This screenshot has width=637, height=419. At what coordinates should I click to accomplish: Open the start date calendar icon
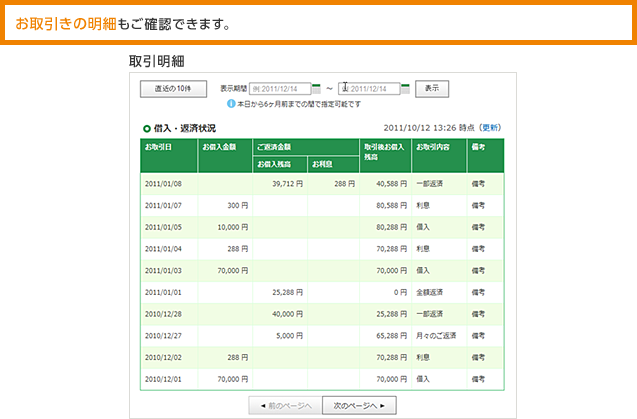[316, 88]
